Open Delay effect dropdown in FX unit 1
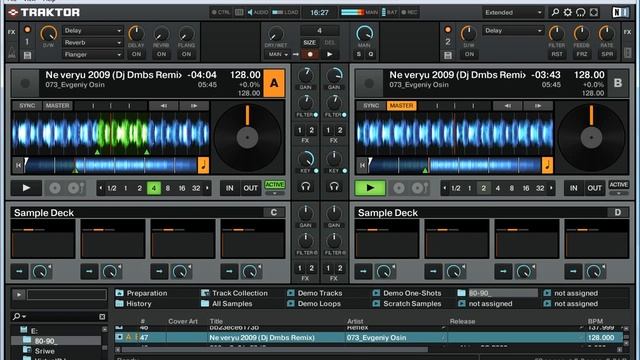 coord(92,31)
